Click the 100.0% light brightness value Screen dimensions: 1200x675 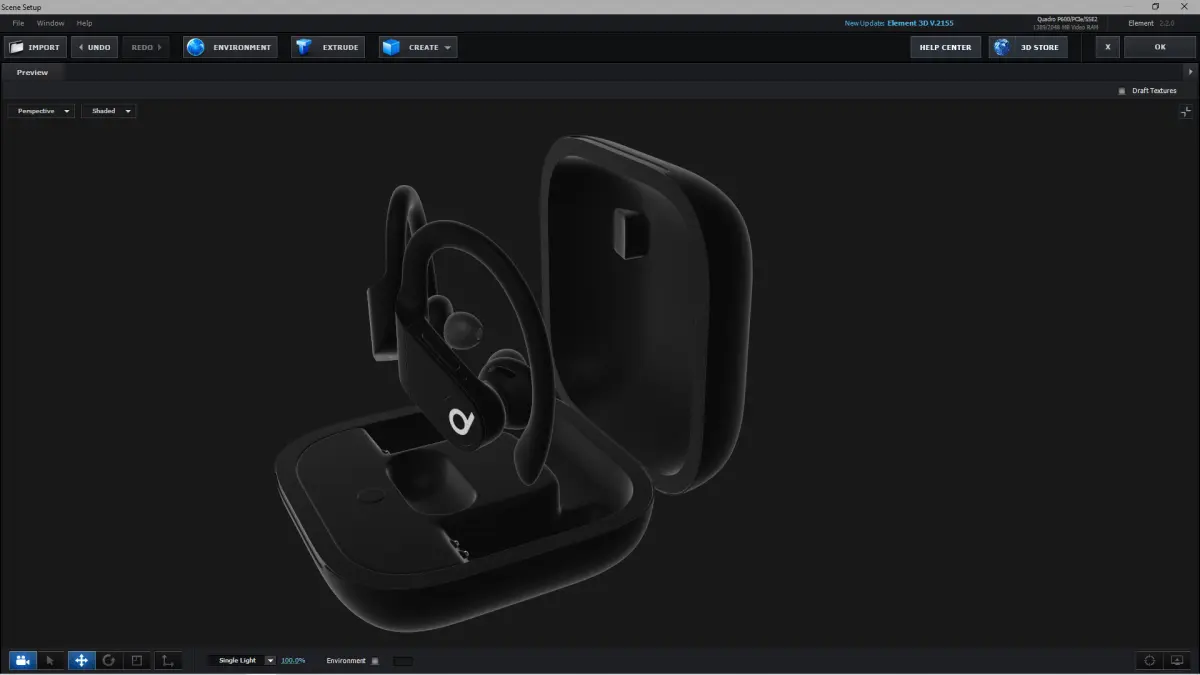click(293, 661)
